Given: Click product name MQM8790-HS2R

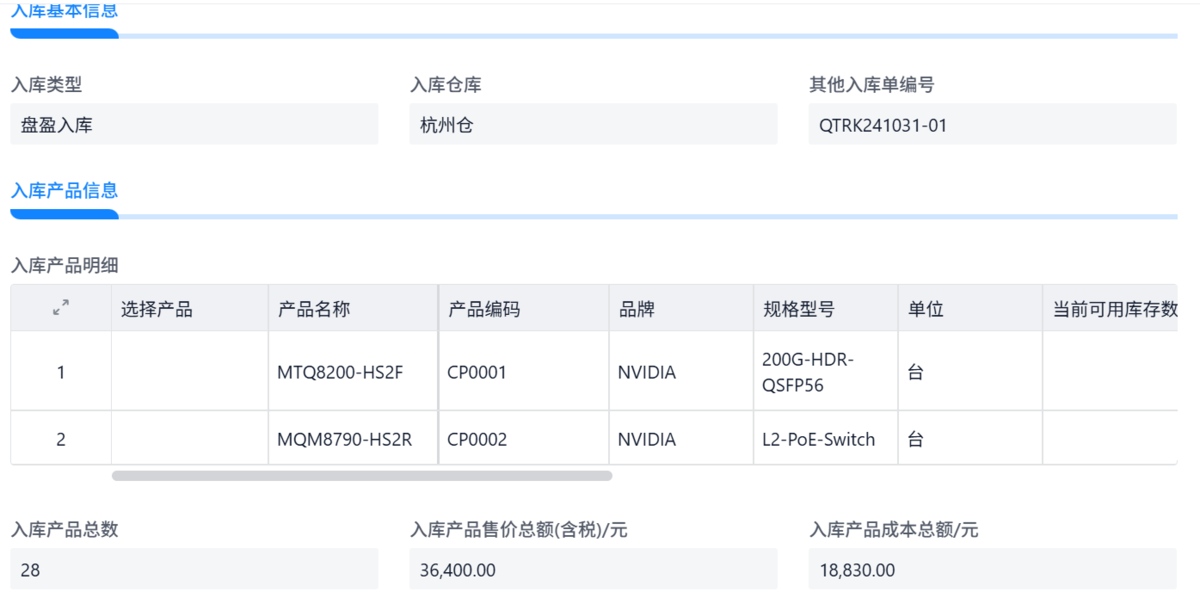Looking at the screenshot, I should click(344, 439).
